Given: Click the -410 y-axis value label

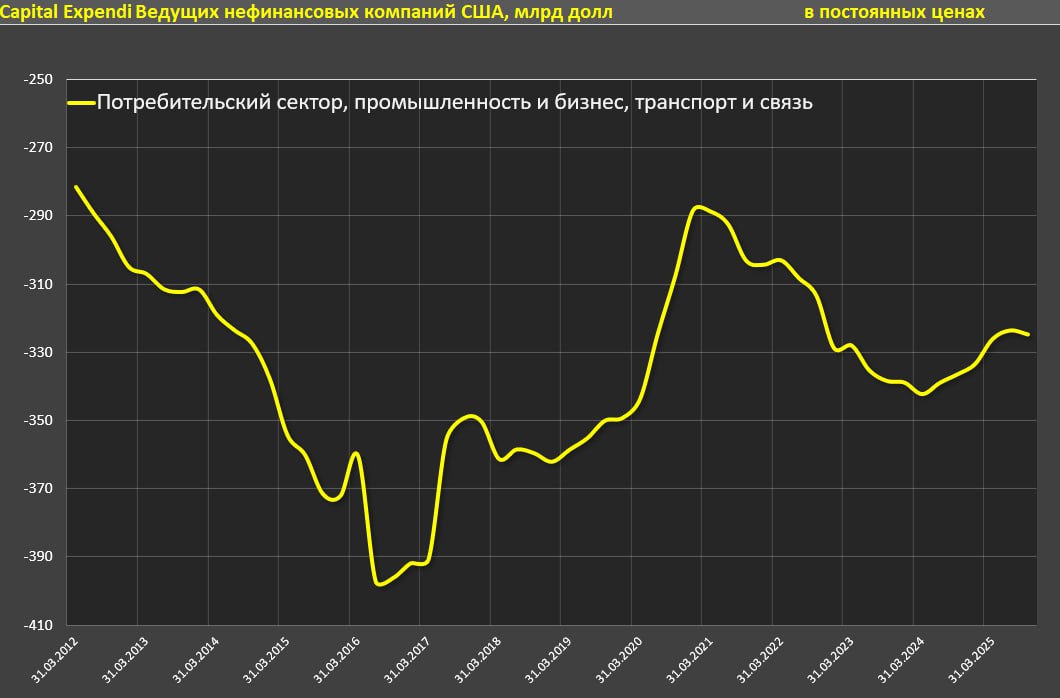Looking at the screenshot, I should (40, 625).
